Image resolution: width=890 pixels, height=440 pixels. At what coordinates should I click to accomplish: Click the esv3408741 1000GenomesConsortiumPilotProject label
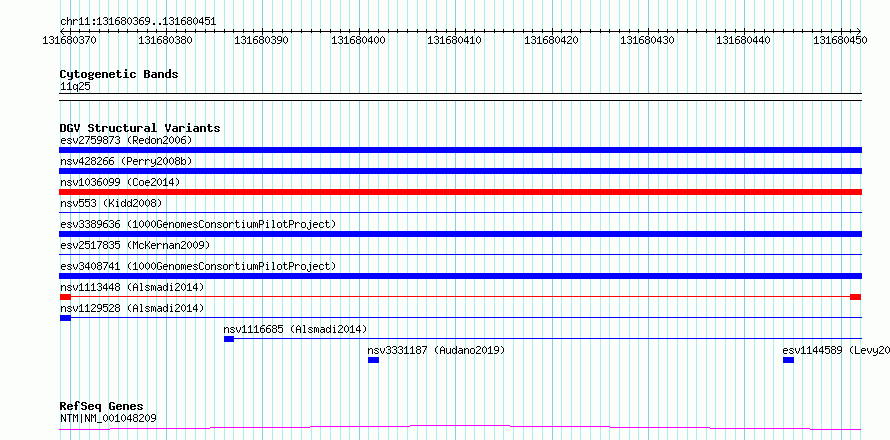[198, 266]
